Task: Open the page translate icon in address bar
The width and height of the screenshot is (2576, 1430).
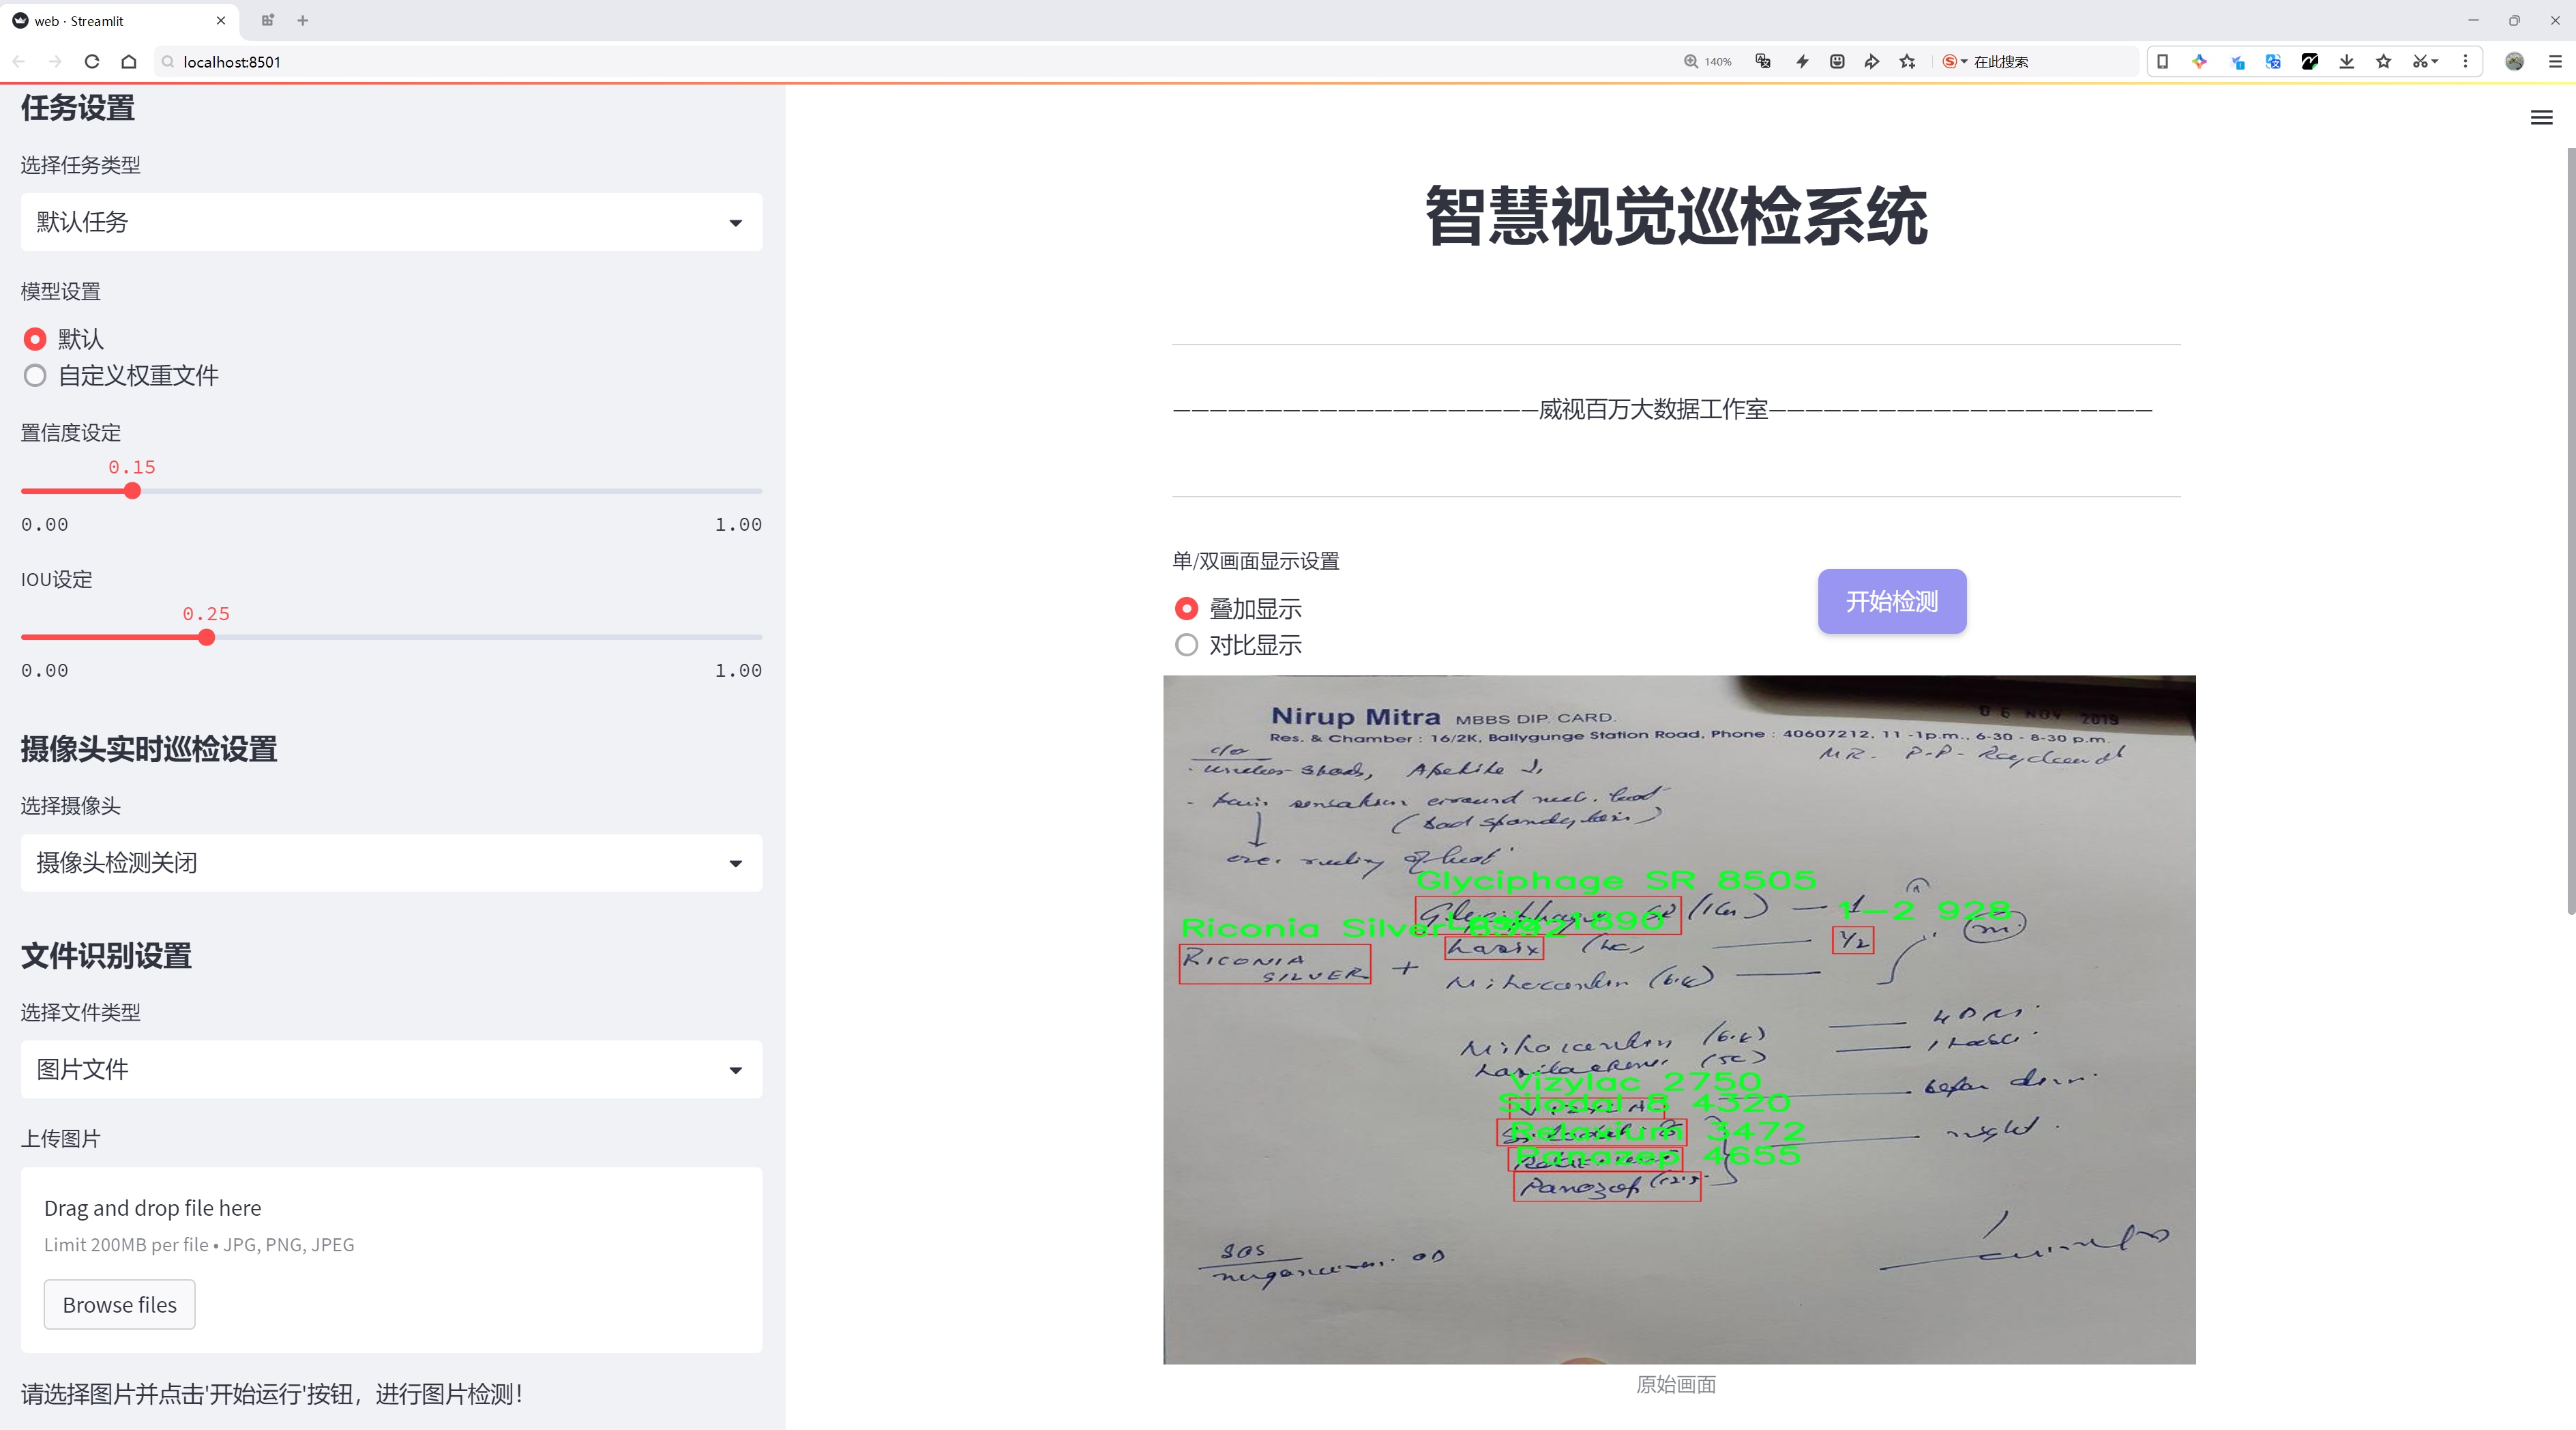Action: pos(1764,62)
